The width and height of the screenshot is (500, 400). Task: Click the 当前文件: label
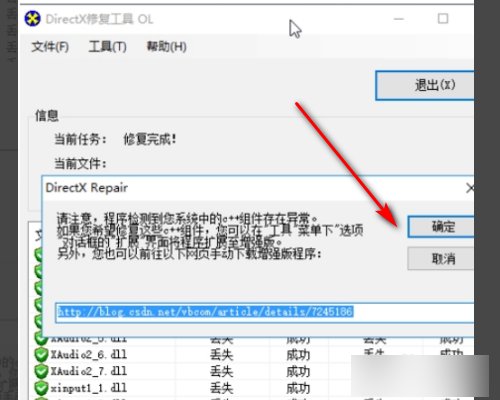(80, 164)
